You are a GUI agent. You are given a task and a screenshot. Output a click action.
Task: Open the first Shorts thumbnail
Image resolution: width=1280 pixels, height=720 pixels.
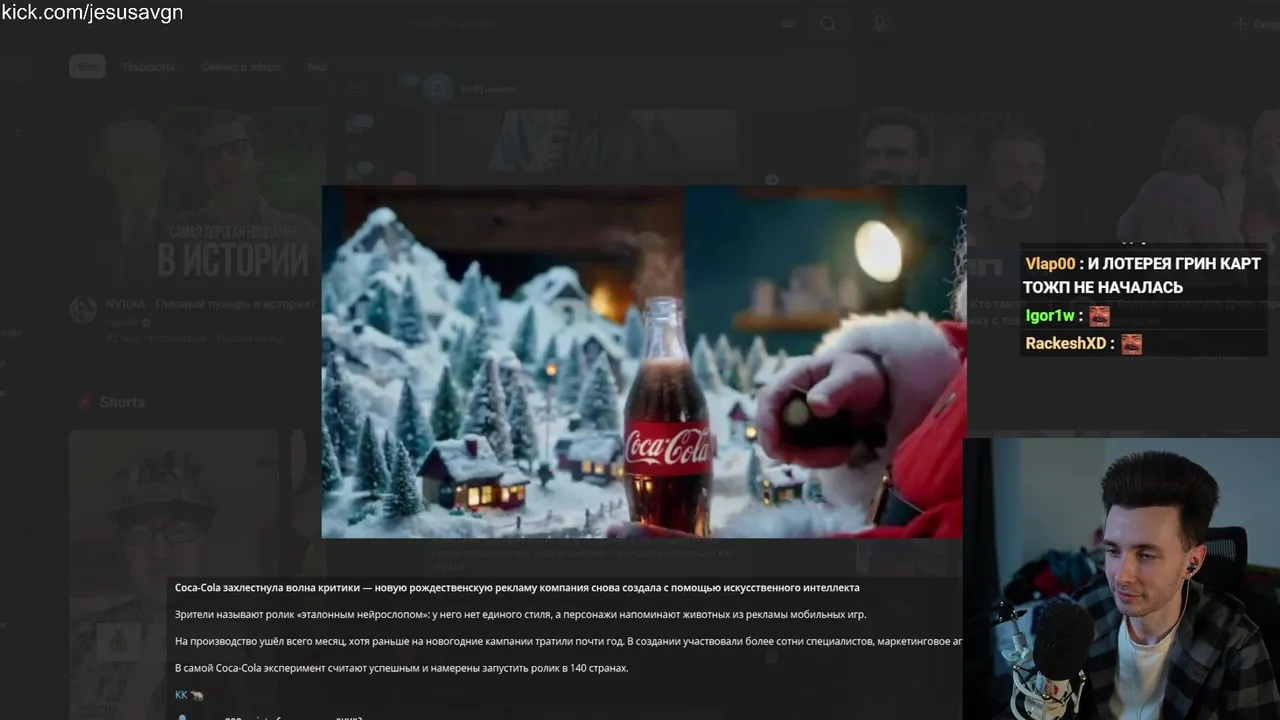[x=174, y=575]
